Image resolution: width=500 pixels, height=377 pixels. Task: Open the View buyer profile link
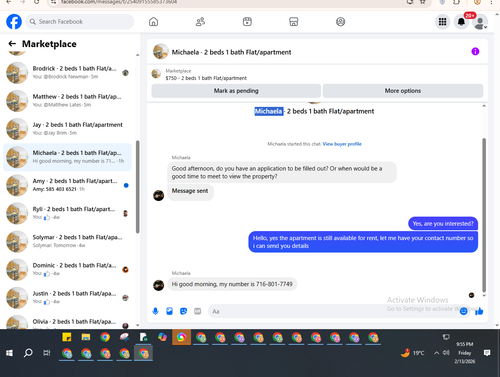(342, 144)
